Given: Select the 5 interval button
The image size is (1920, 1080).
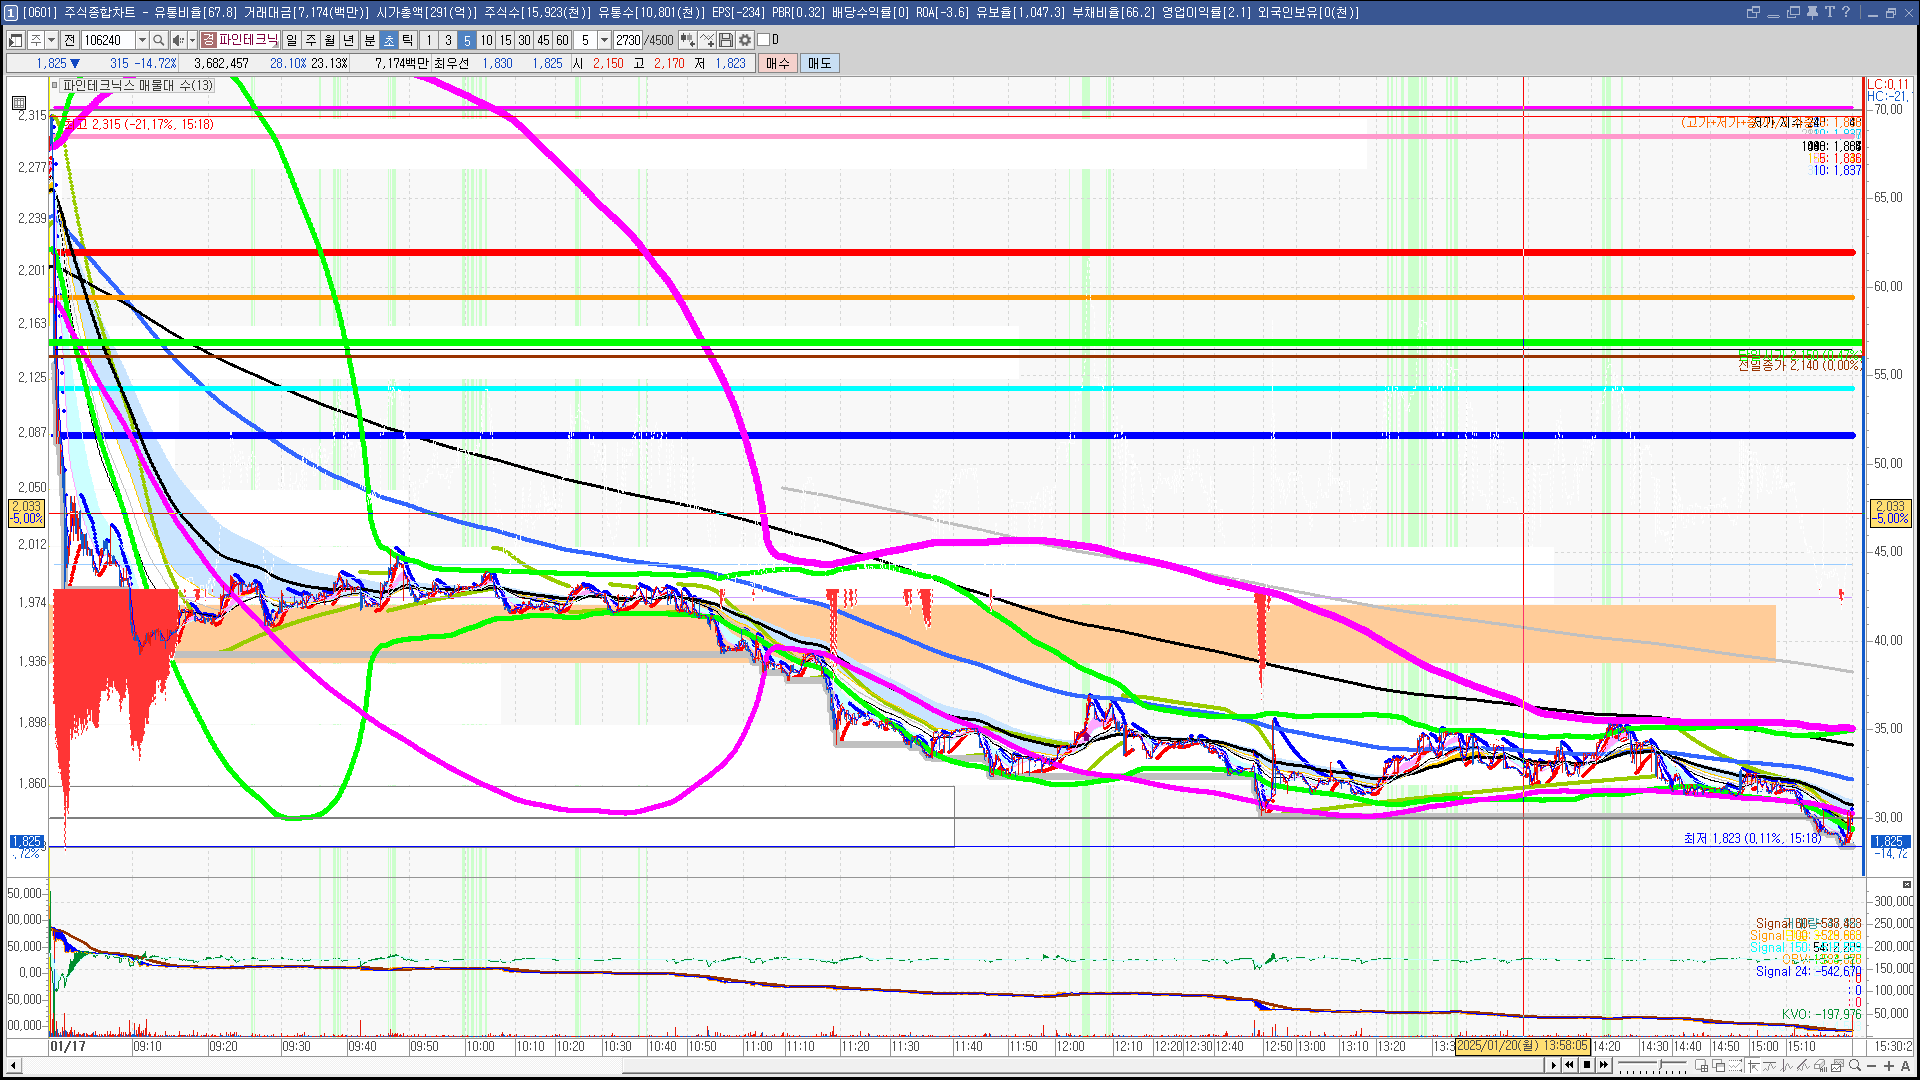Looking at the screenshot, I should click(467, 40).
